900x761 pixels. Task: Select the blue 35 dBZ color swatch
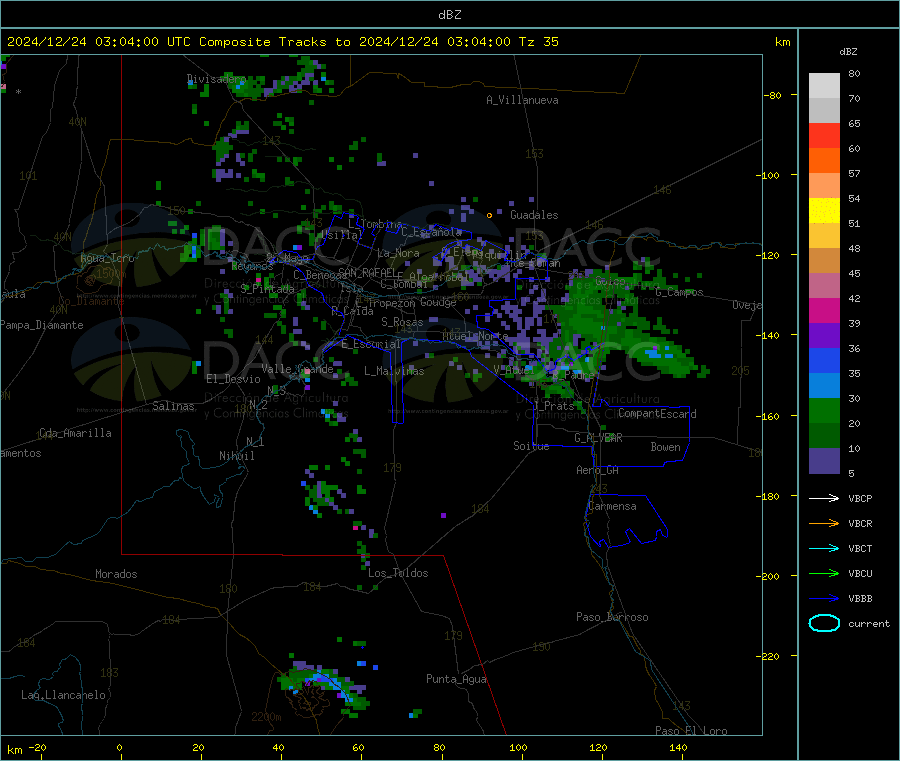tap(824, 360)
